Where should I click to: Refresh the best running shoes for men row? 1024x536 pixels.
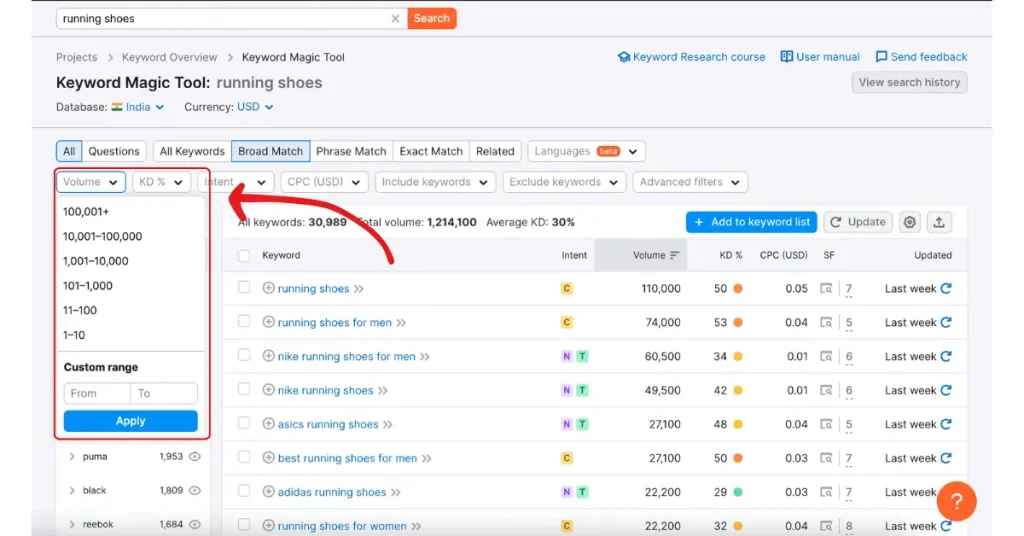(x=946, y=458)
